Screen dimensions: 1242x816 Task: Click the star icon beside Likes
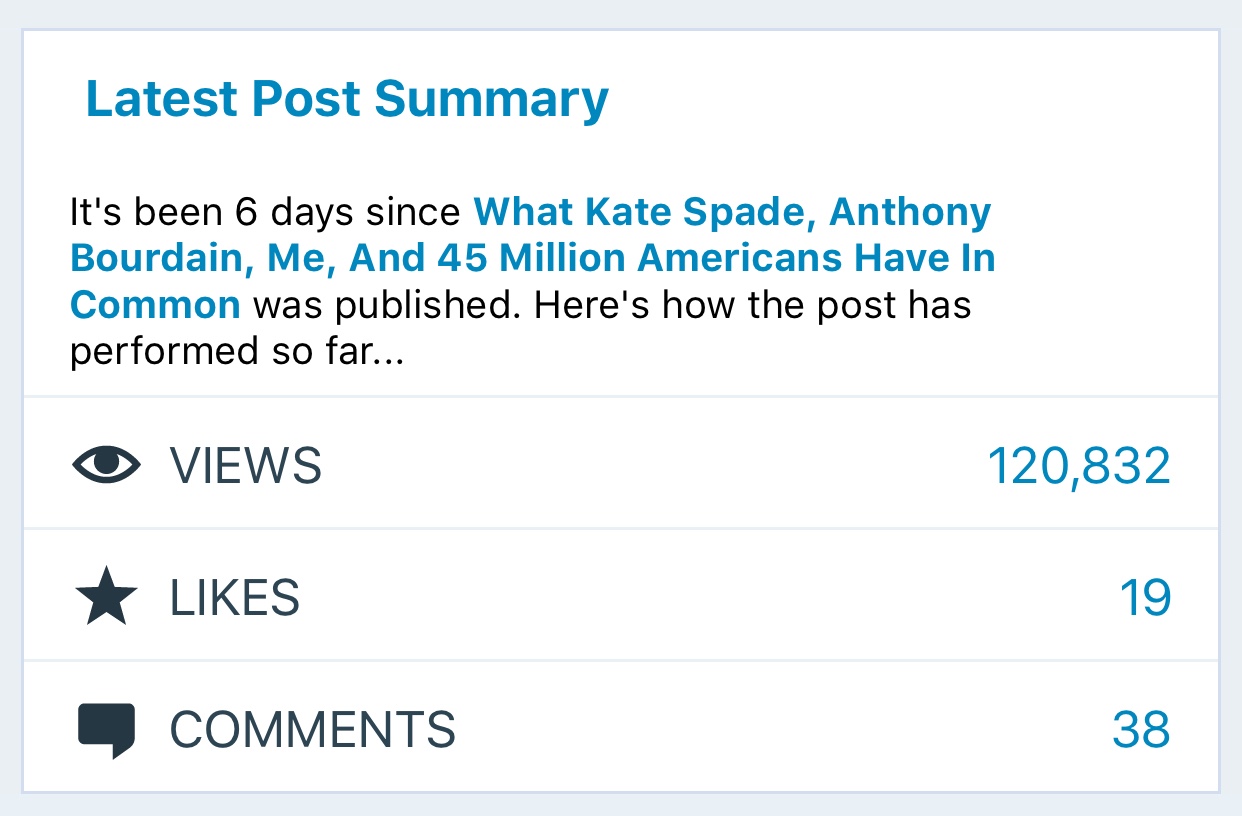pyautogui.click(x=106, y=598)
